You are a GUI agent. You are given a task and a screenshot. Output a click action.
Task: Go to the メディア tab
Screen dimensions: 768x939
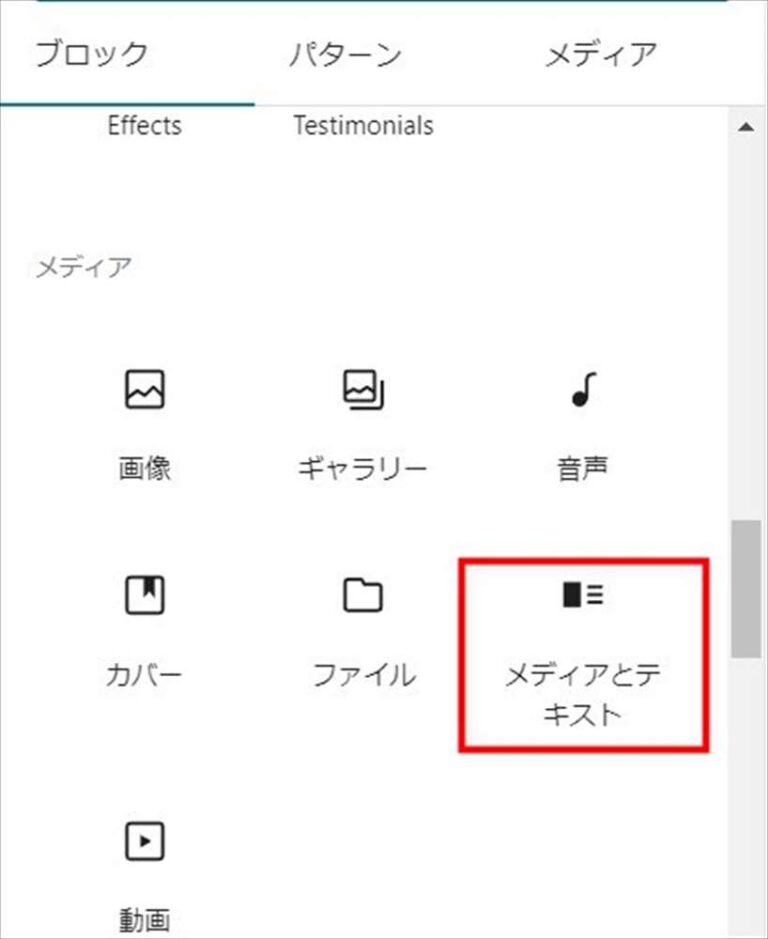(600, 54)
